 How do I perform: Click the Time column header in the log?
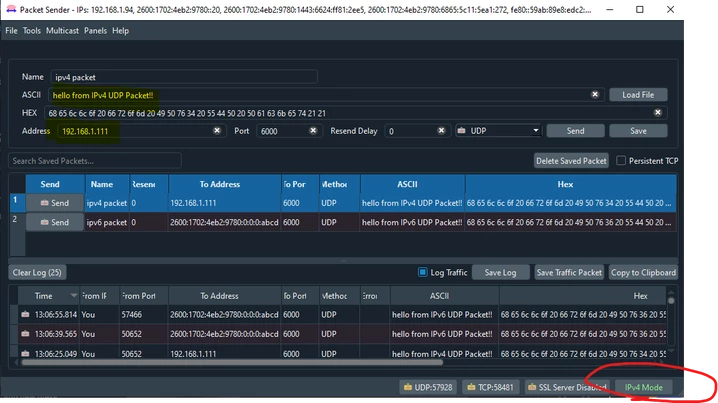click(x=49, y=296)
